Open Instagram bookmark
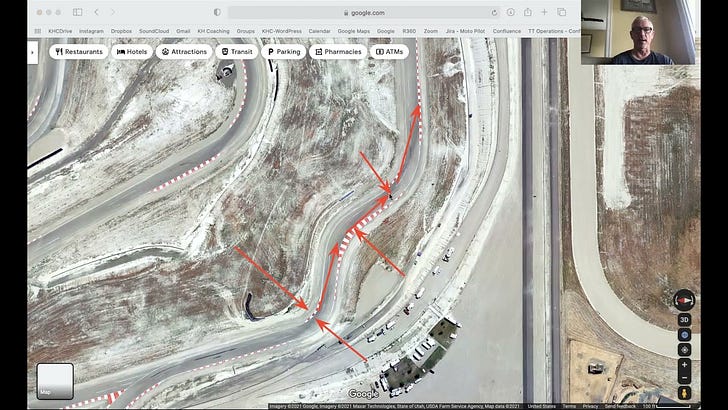Image resolution: width=728 pixels, height=410 pixels. 91,31
